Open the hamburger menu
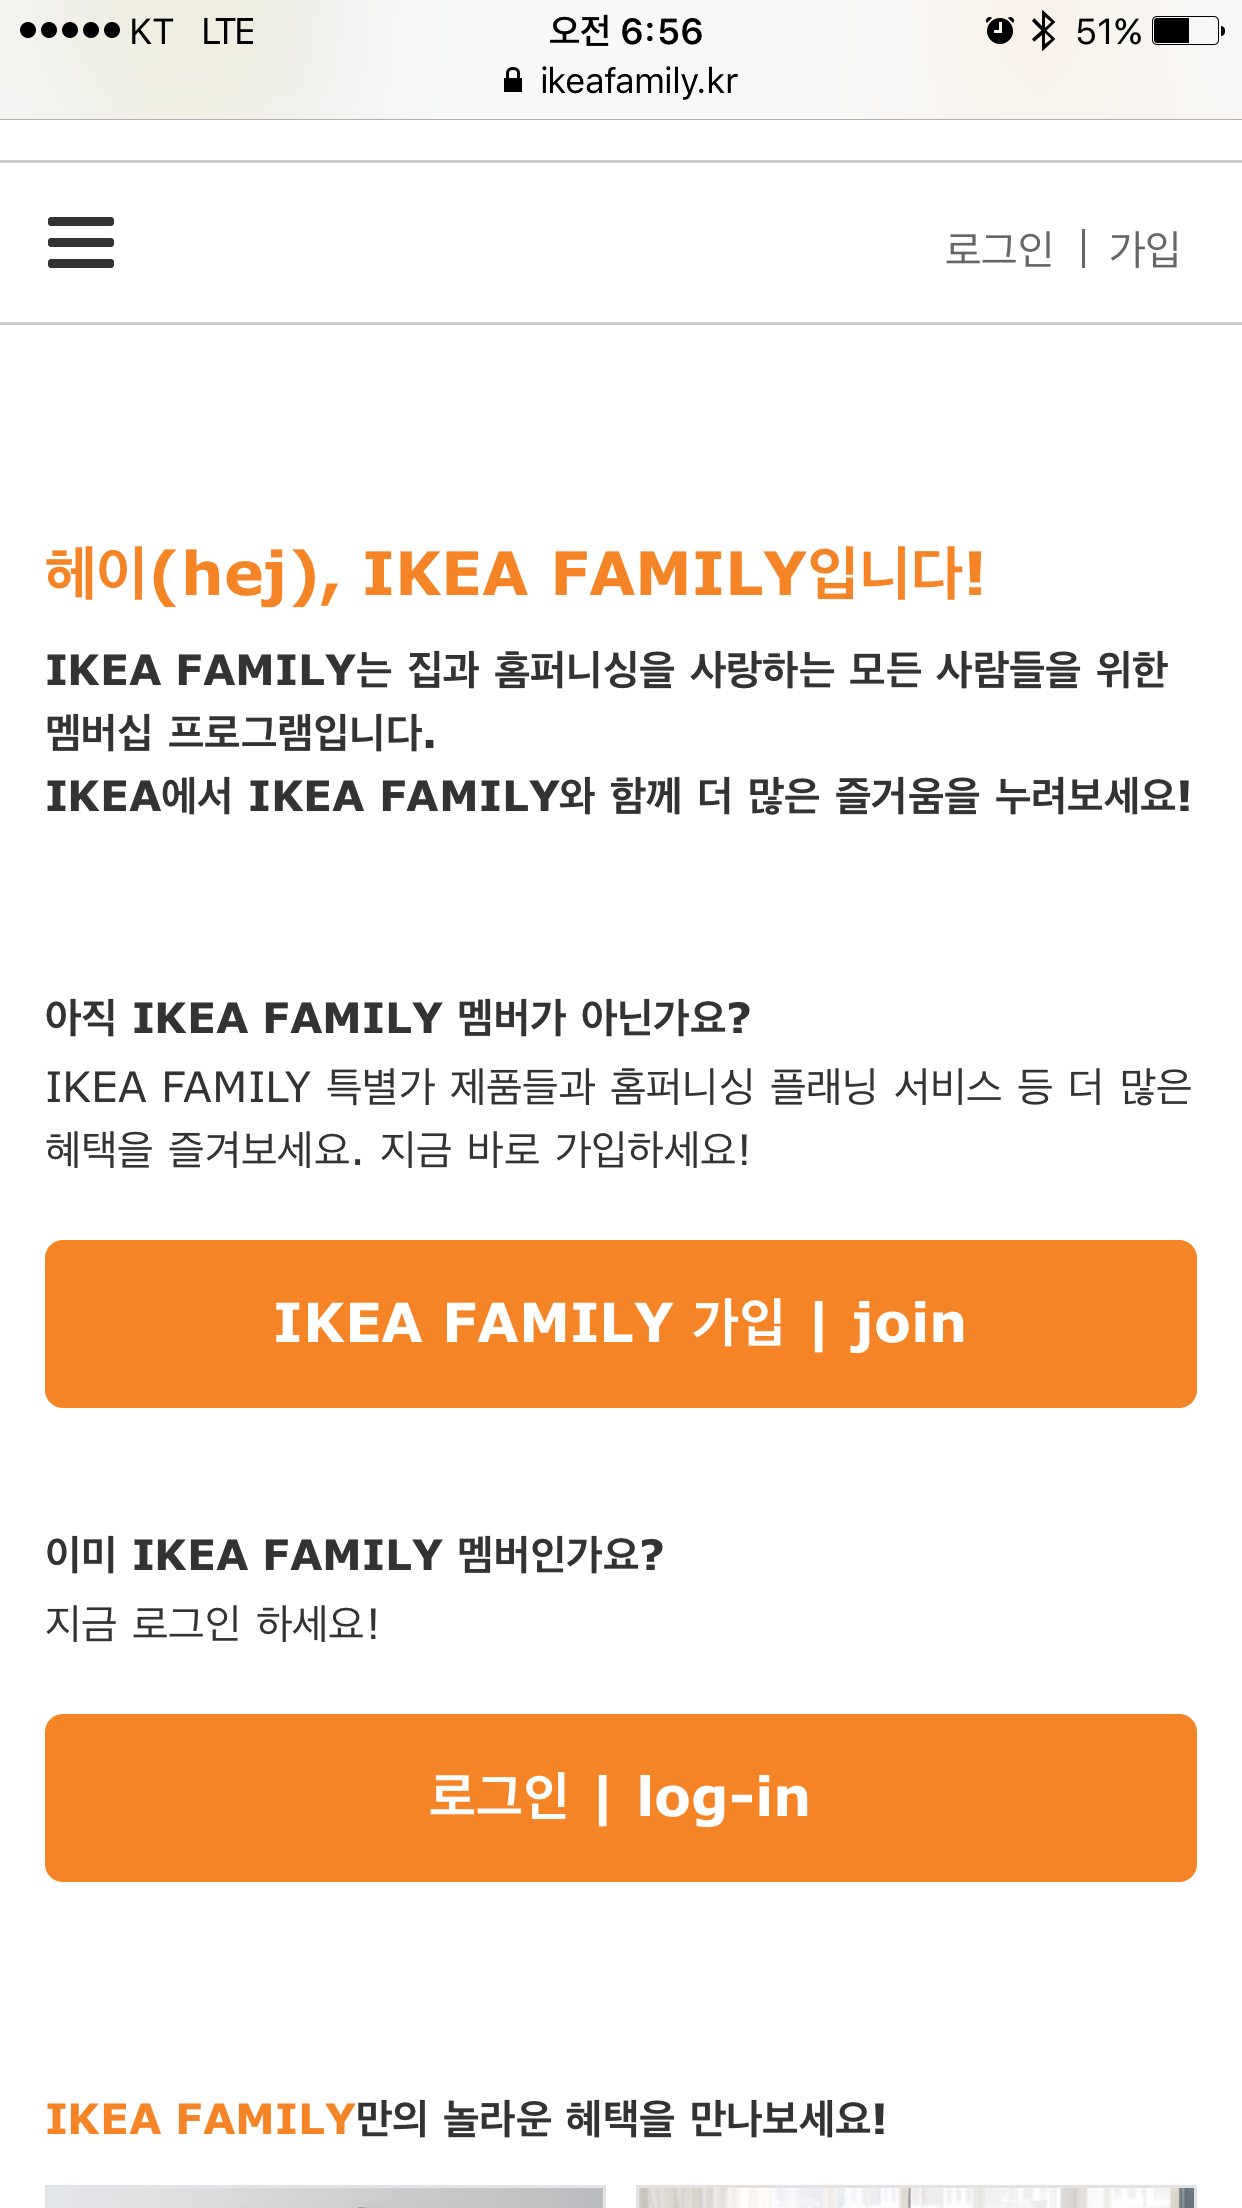 [81, 243]
